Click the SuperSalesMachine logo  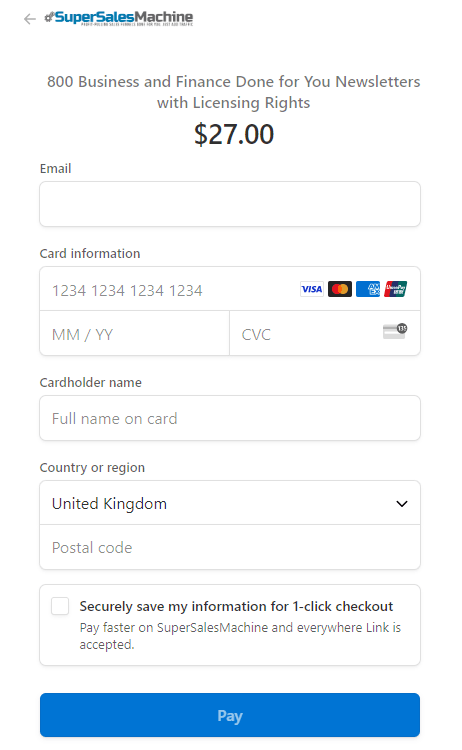coord(119,18)
